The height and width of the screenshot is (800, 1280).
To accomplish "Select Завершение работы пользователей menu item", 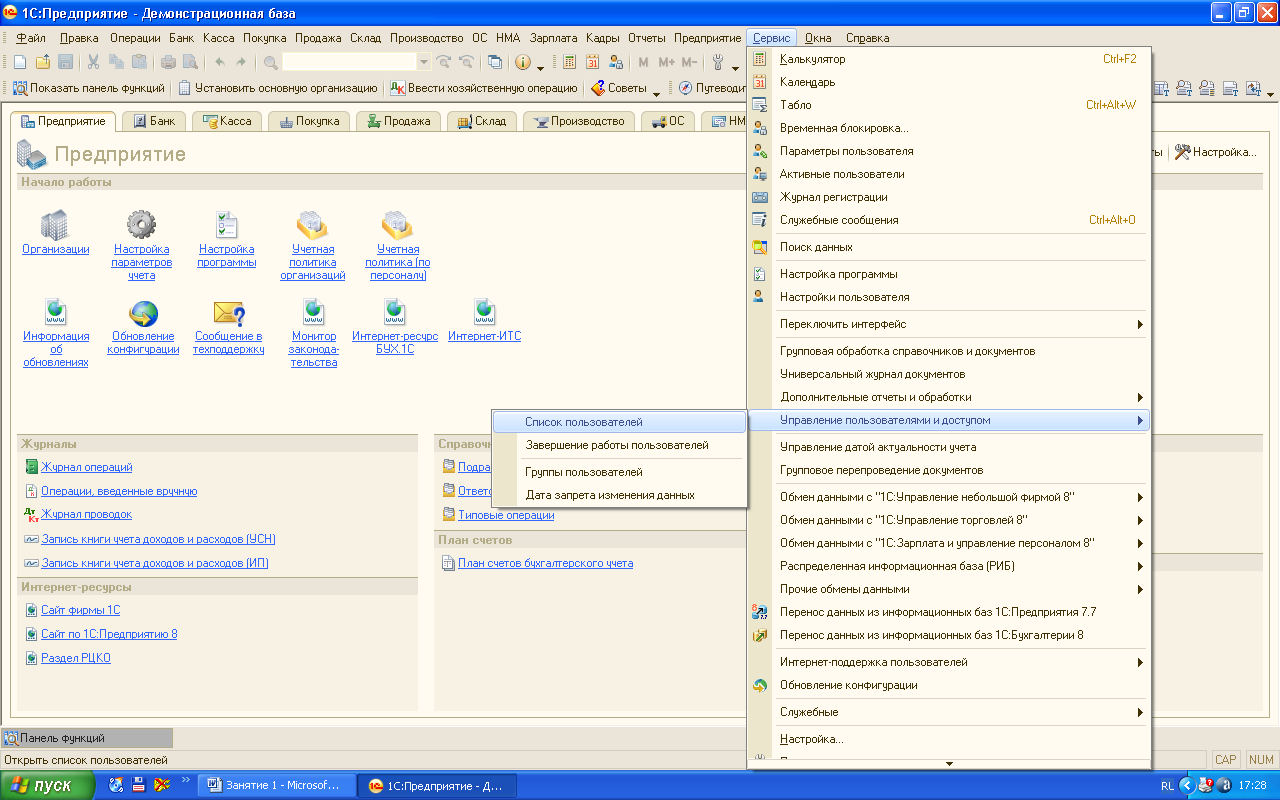I will pyautogui.click(x=620, y=445).
